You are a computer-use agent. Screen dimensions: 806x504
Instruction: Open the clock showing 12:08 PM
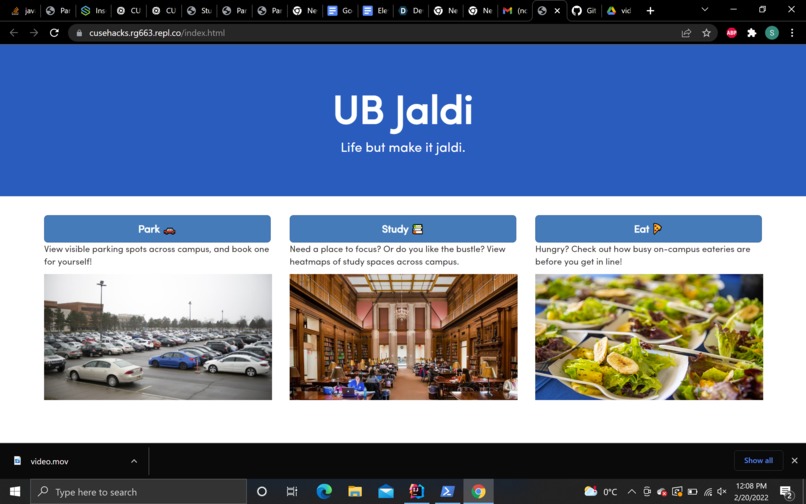[751, 492]
